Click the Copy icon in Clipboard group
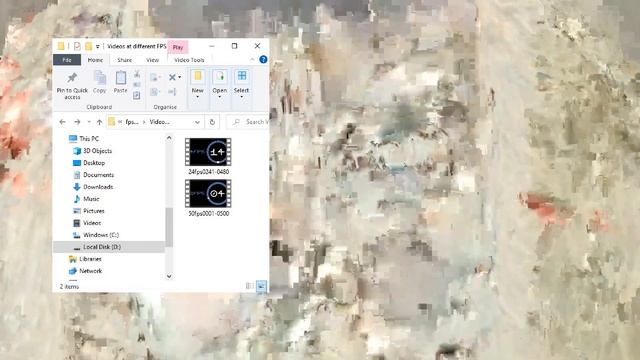This screenshot has width=640, height=360. [x=100, y=78]
